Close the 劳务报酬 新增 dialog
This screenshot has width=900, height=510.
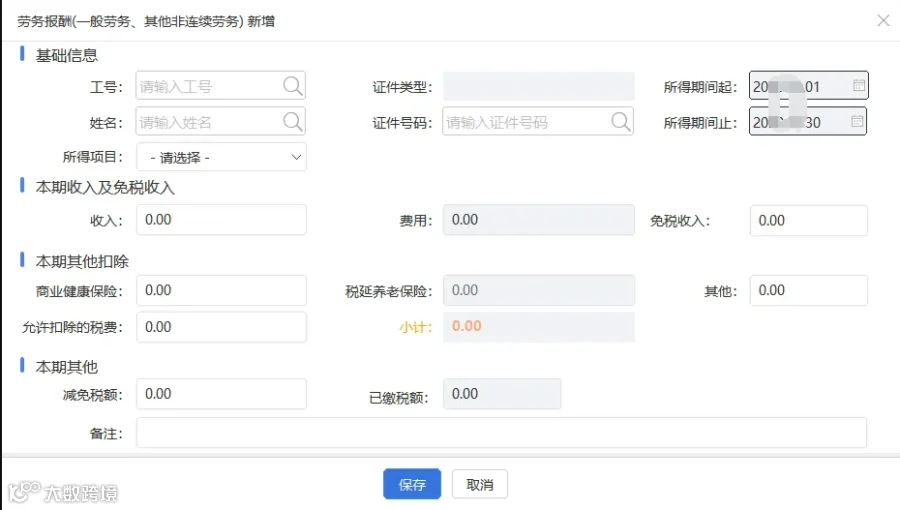(x=883, y=21)
